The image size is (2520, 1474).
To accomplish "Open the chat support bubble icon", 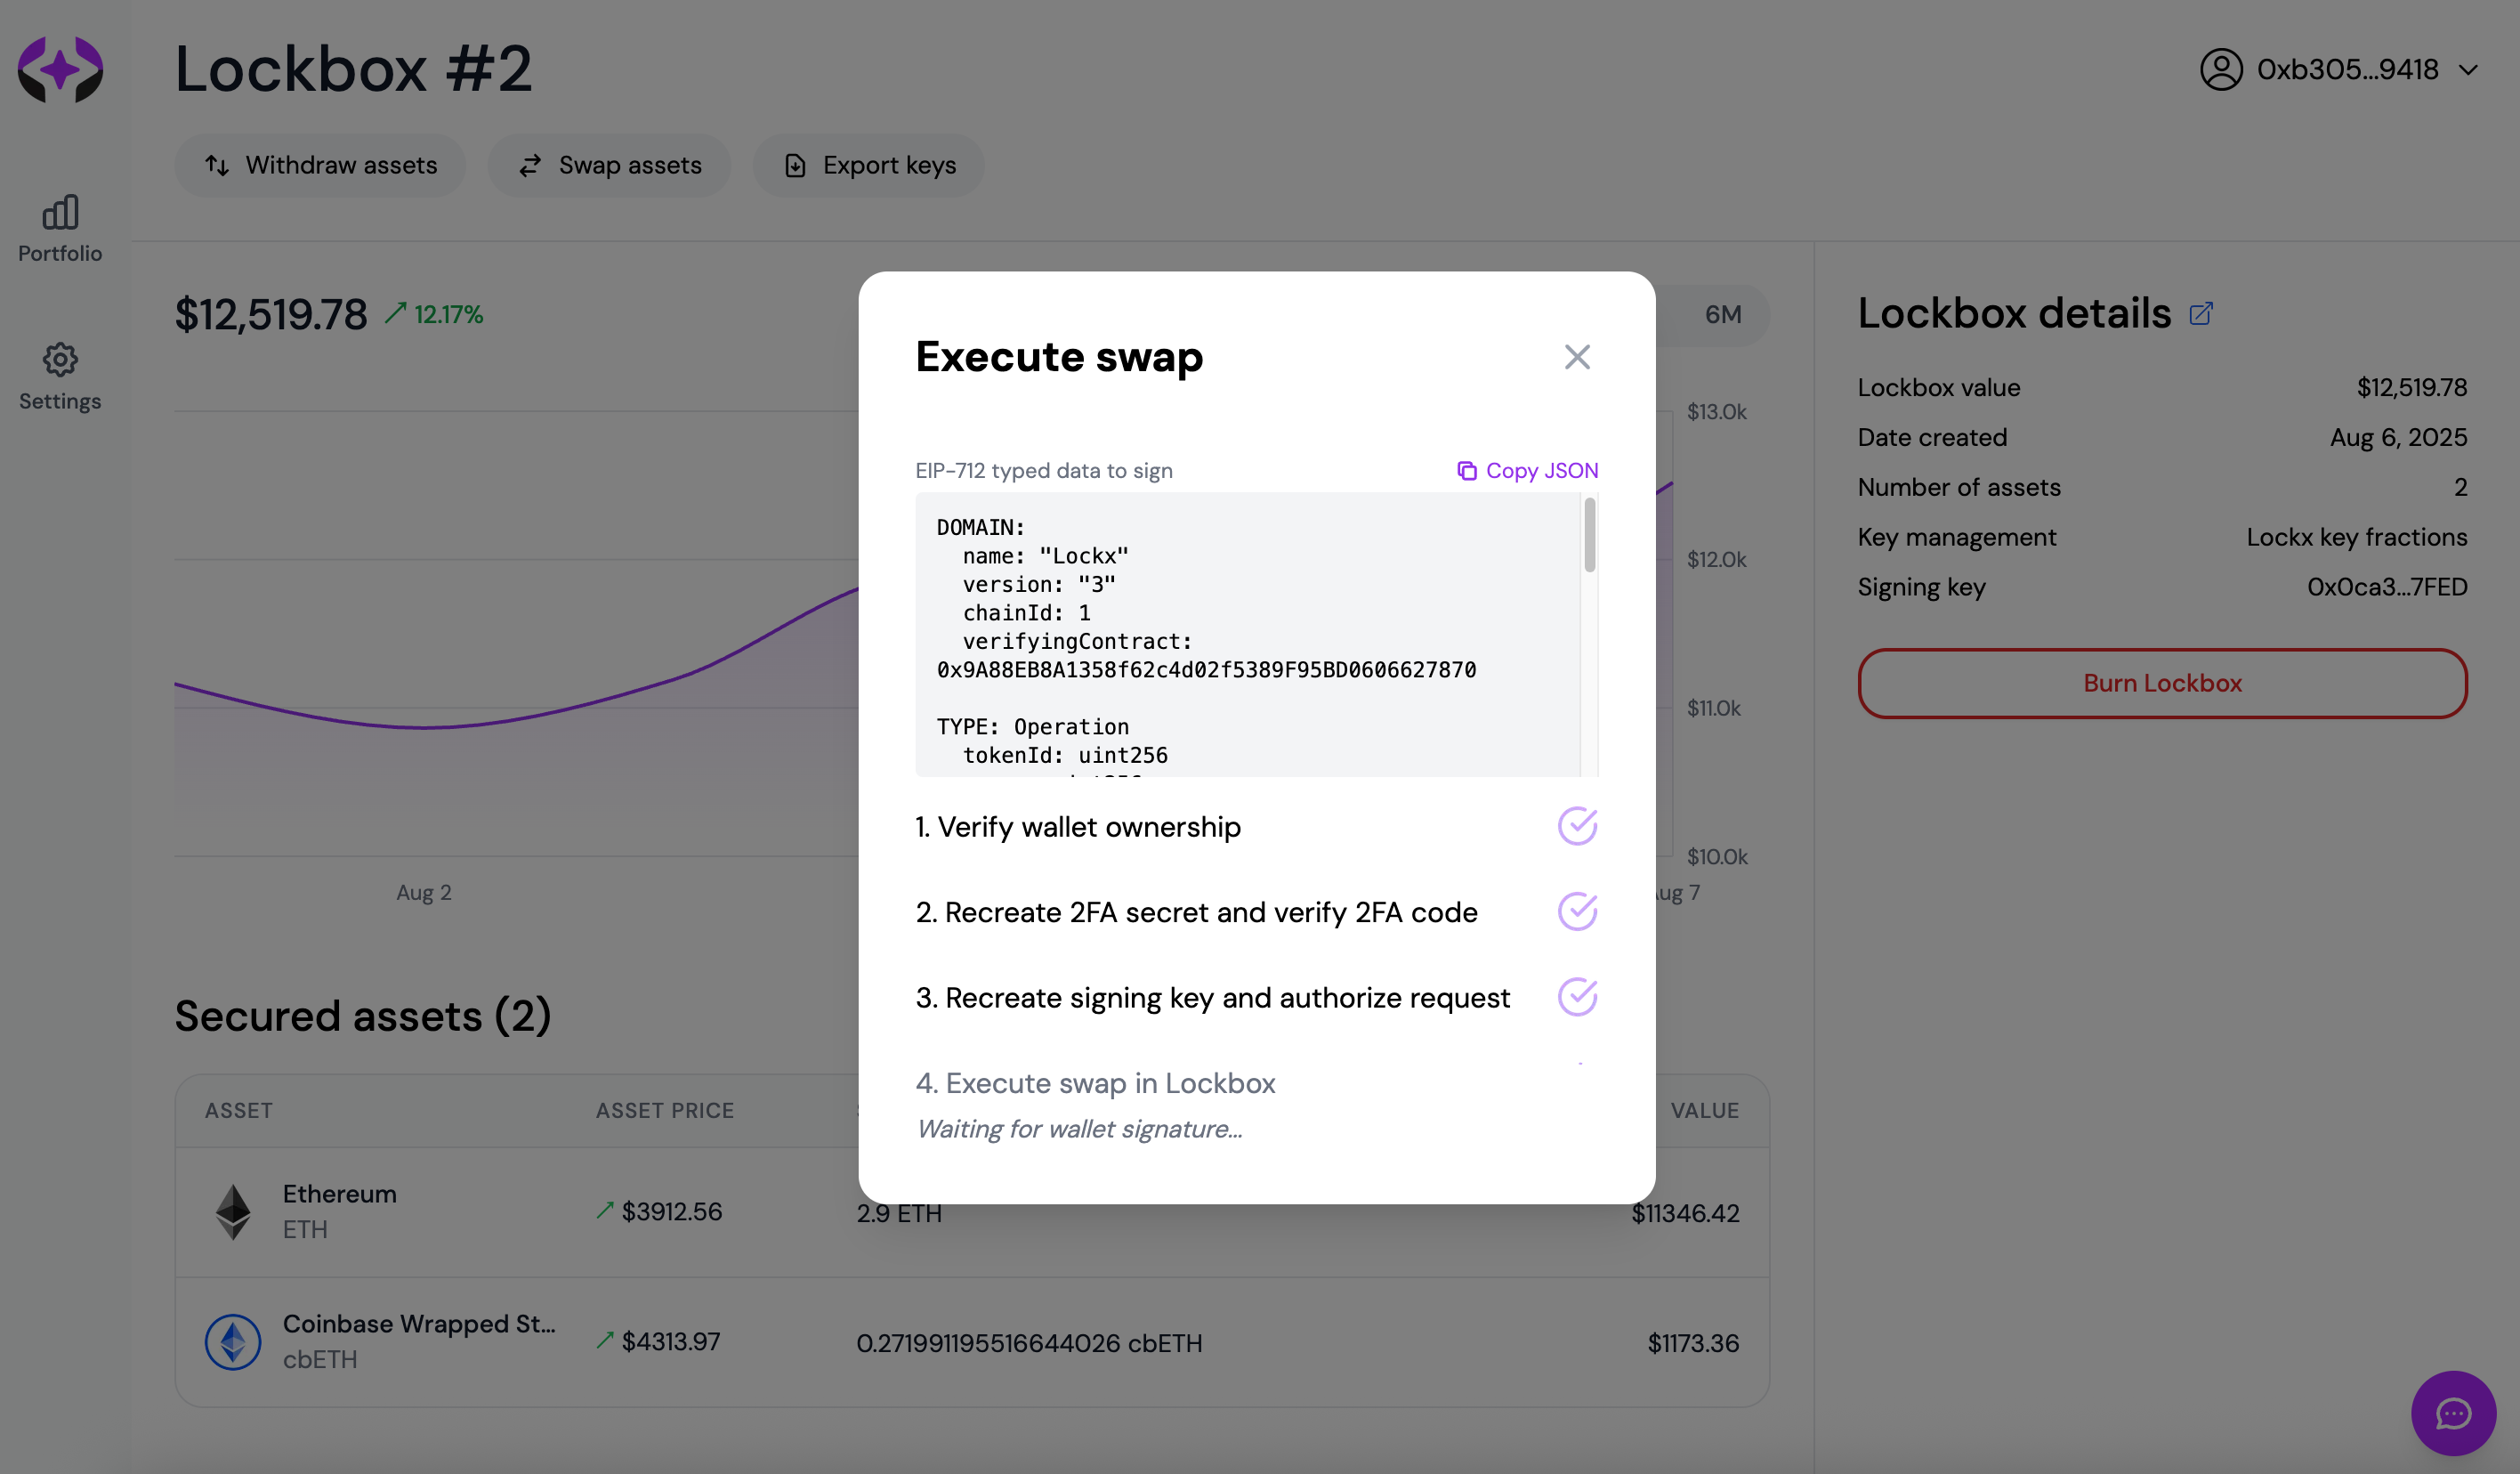I will coord(2453,1413).
